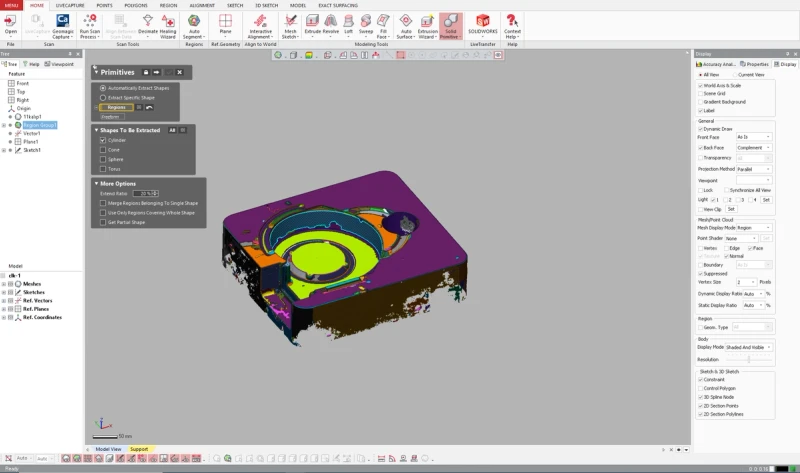
Task: Send model to SOLIDWORKS LiveTransfer
Action: click(x=483, y=24)
